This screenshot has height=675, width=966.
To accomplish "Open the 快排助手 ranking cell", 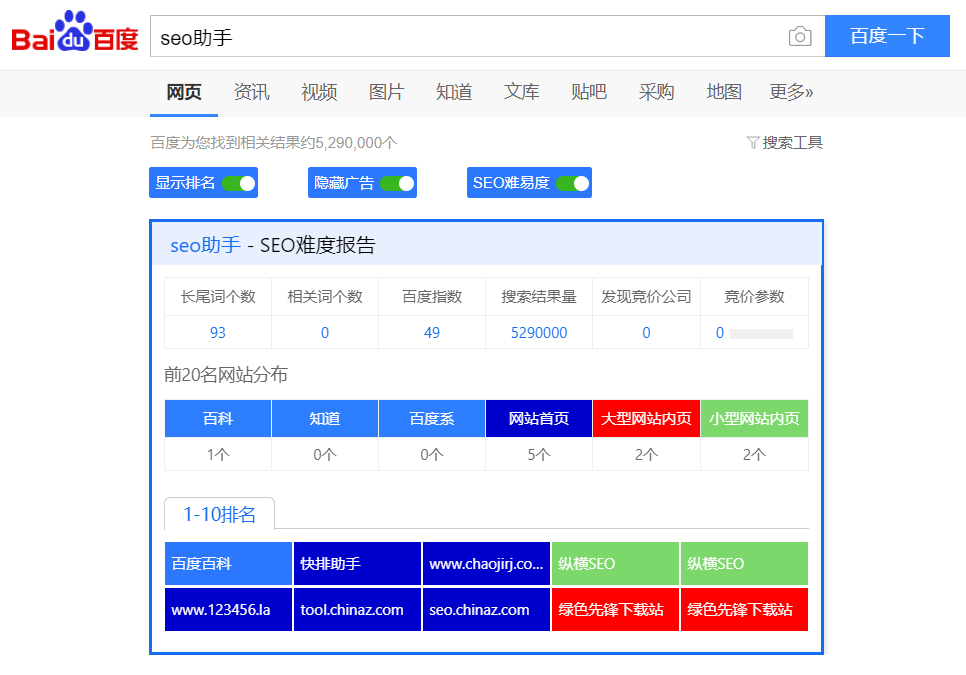I will pos(357,564).
